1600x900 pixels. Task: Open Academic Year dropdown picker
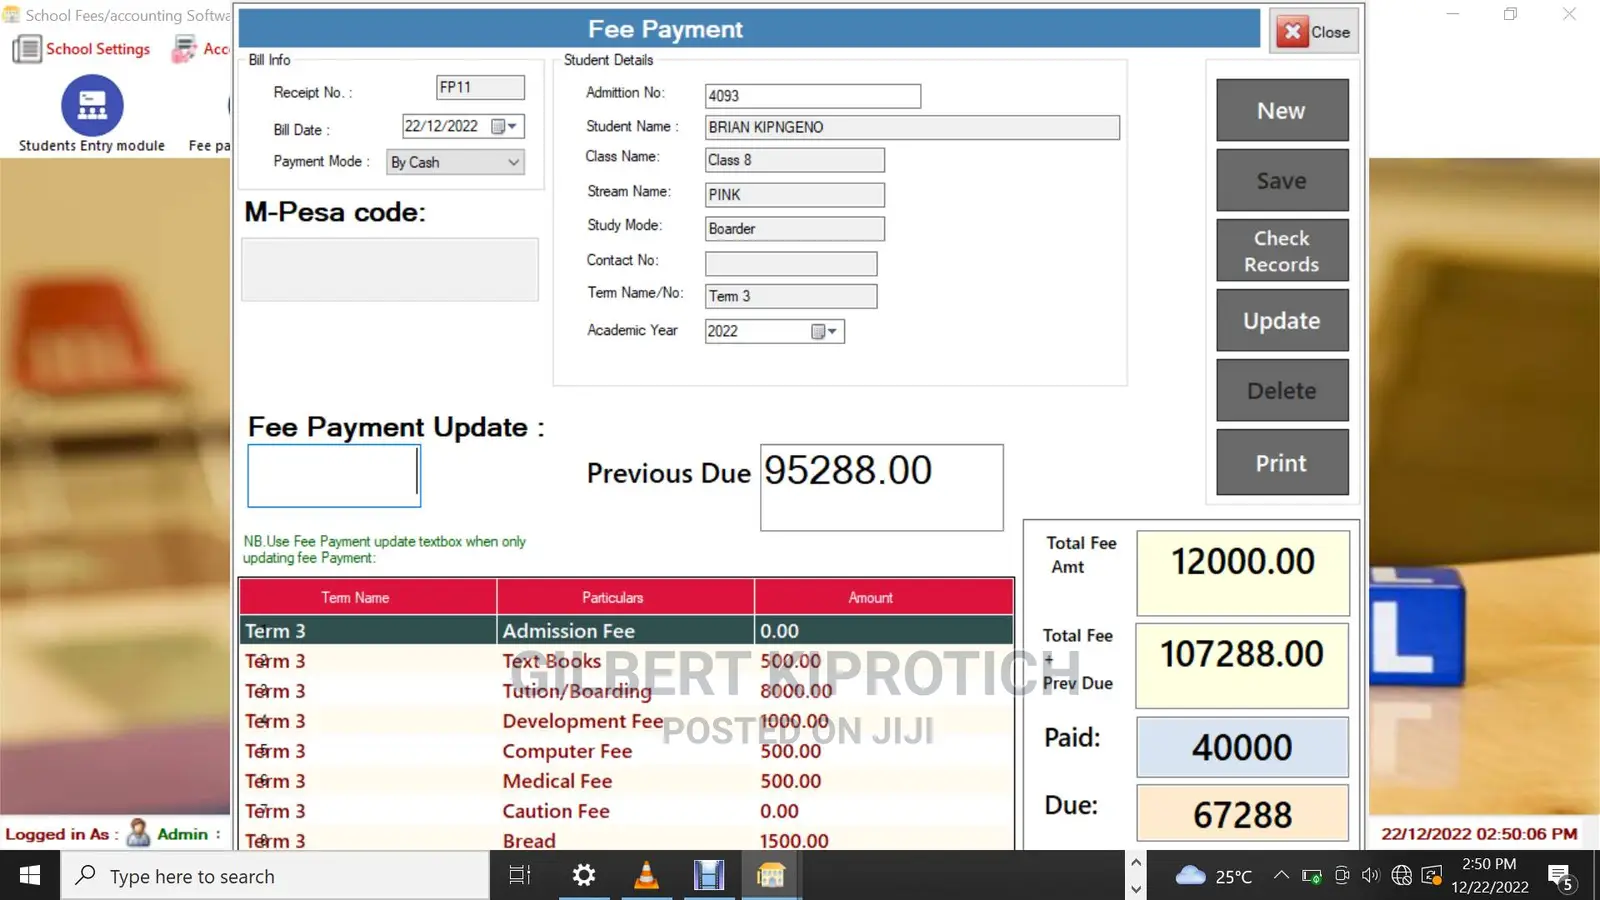point(824,331)
